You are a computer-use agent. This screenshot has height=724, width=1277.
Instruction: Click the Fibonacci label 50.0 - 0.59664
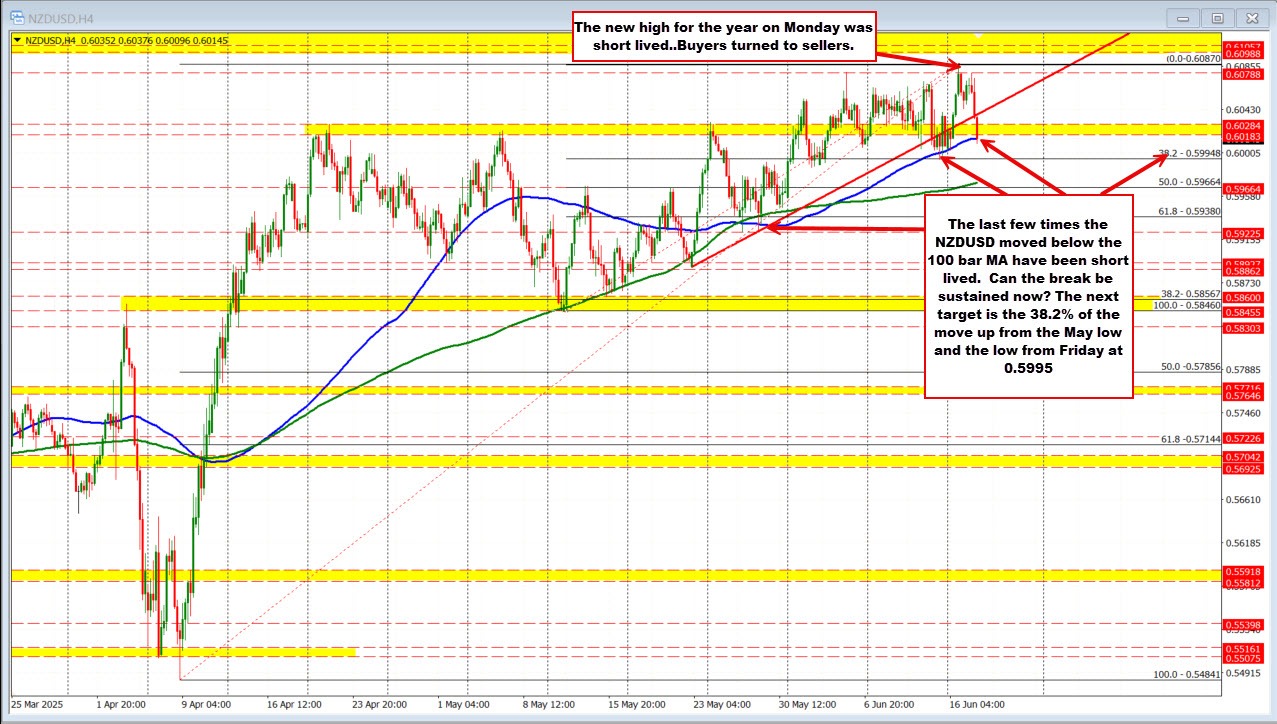coord(1189,182)
